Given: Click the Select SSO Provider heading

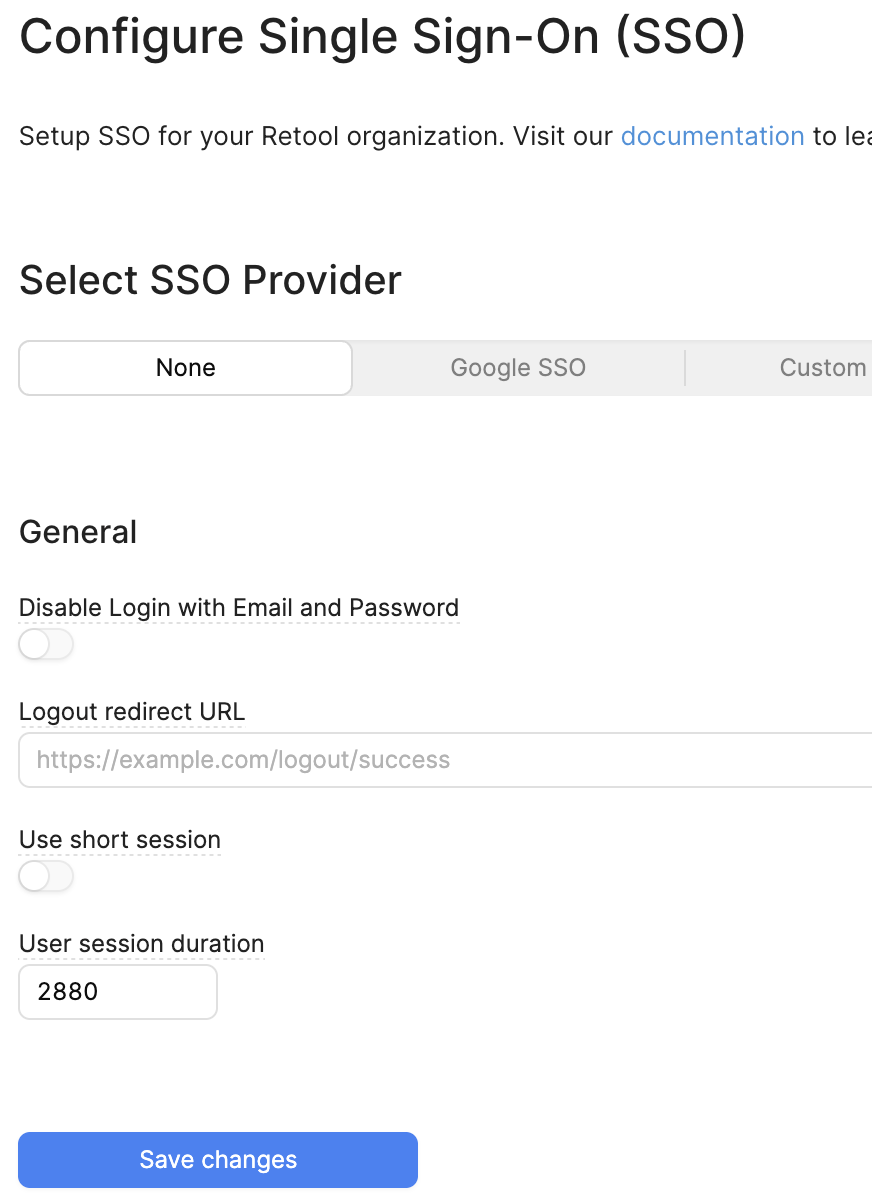Looking at the screenshot, I should (210, 280).
